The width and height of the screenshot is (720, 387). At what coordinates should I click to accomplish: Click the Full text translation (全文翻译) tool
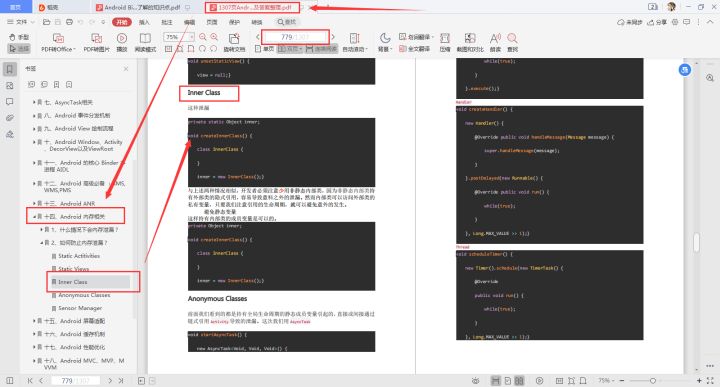point(415,48)
